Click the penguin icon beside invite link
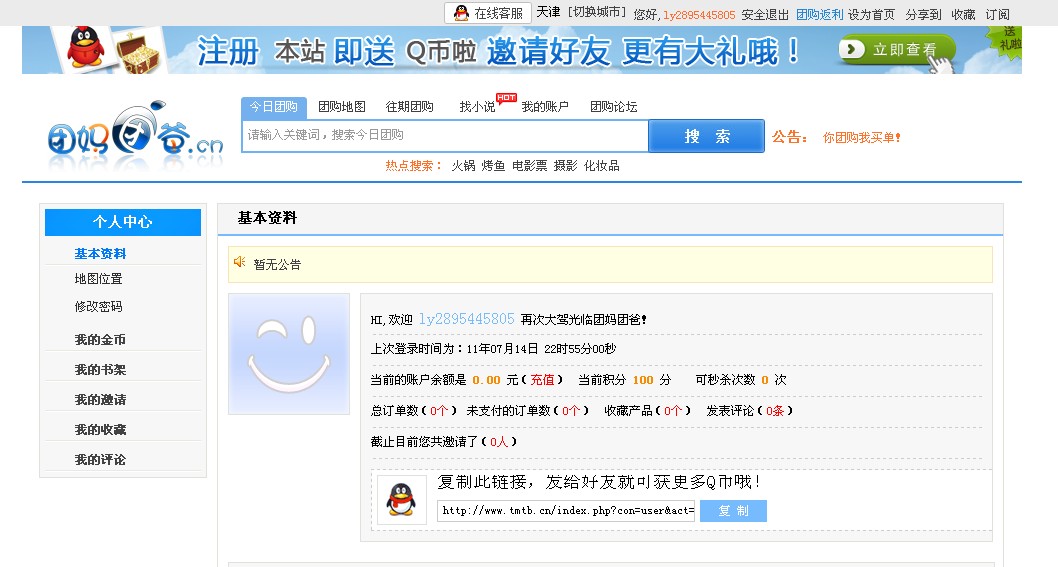Viewport: 1058px width, 567px height. (401, 500)
